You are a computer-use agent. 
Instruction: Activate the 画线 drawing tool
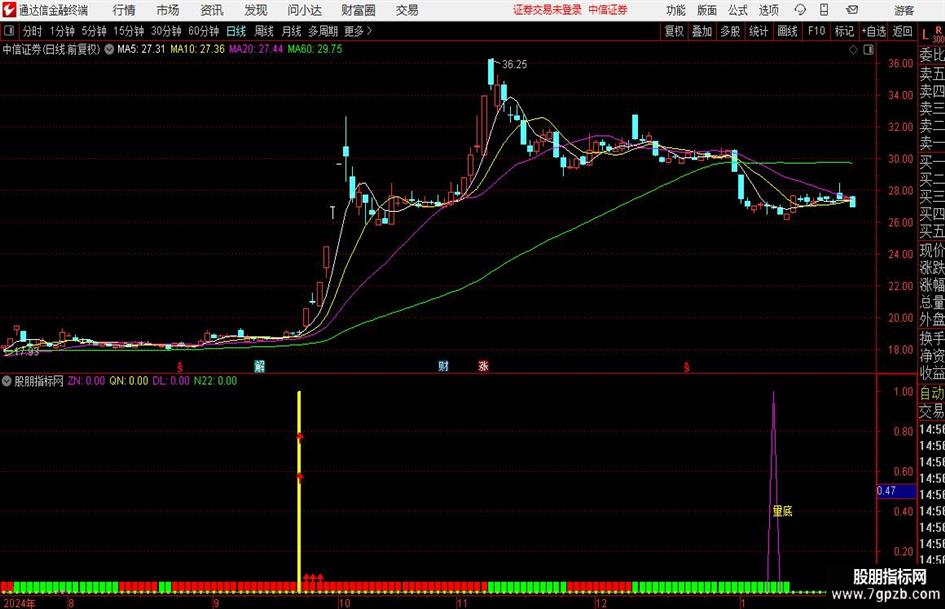tap(787, 31)
